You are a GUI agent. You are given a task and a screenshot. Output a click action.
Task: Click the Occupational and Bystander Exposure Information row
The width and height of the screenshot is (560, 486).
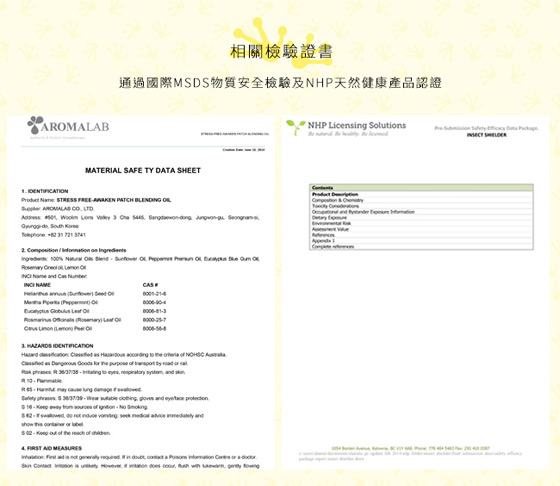pos(421,212)
